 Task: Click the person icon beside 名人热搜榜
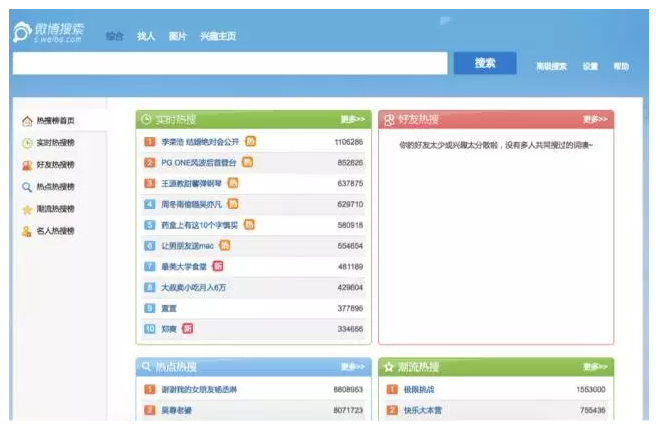click(27, 231)
